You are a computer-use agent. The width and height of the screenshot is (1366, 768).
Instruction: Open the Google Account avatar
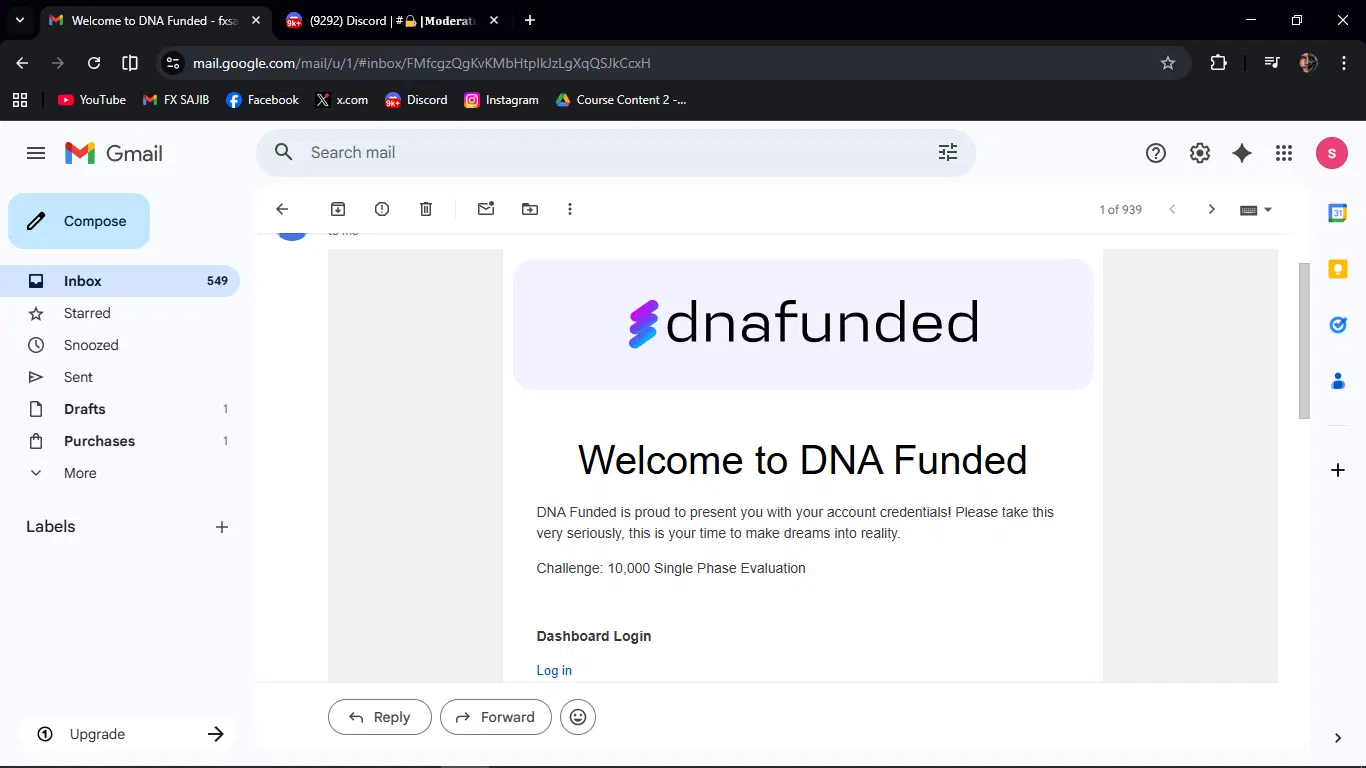coord(1332,153)
